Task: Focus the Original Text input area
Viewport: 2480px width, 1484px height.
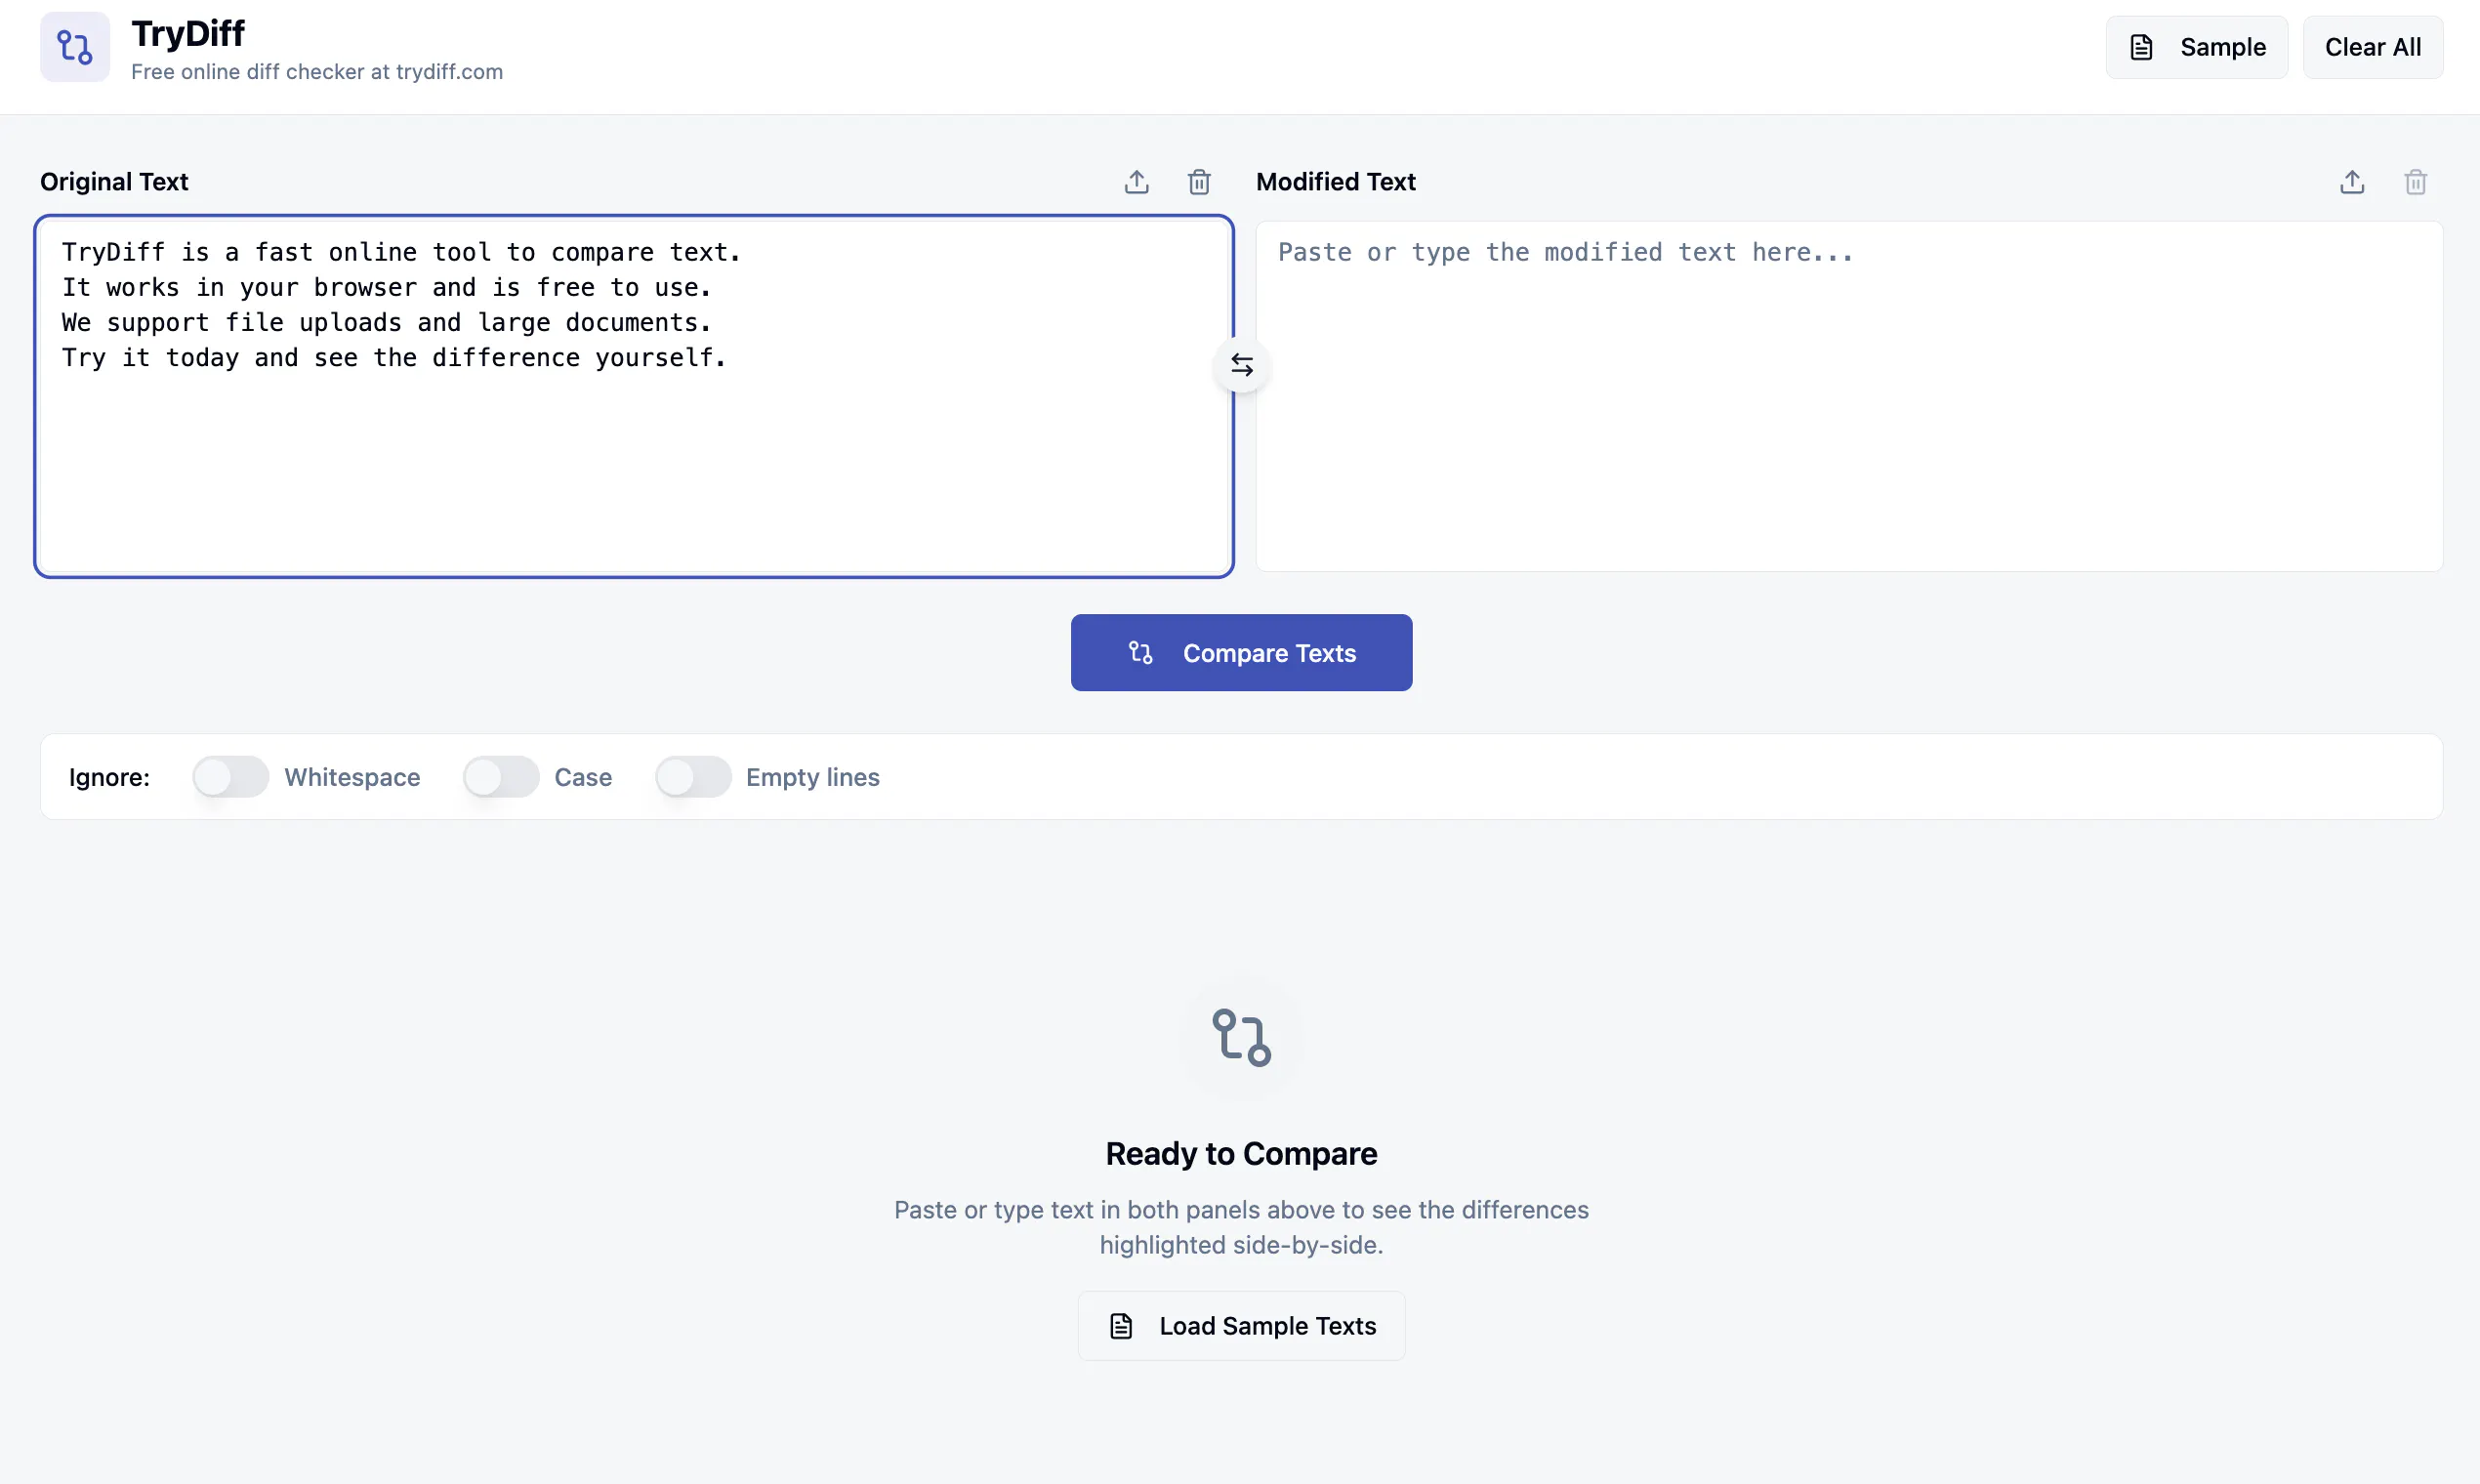Action: 634,396
